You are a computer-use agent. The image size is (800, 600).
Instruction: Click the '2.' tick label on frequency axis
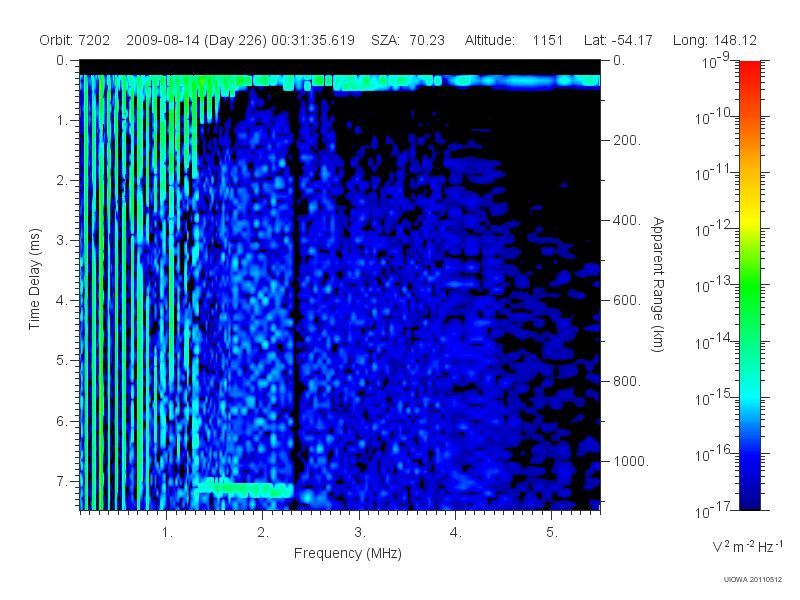click(263, 533)
